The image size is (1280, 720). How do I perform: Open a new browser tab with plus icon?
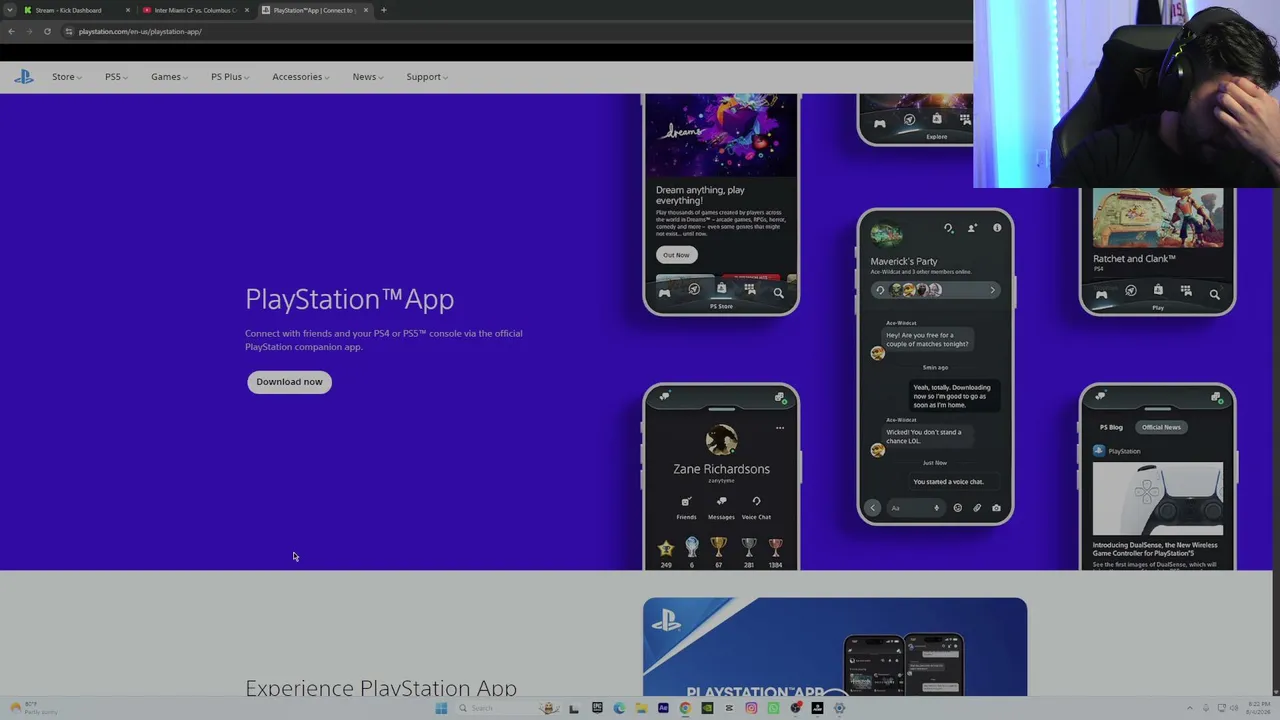pyautogui.click(x=383, y=10)
